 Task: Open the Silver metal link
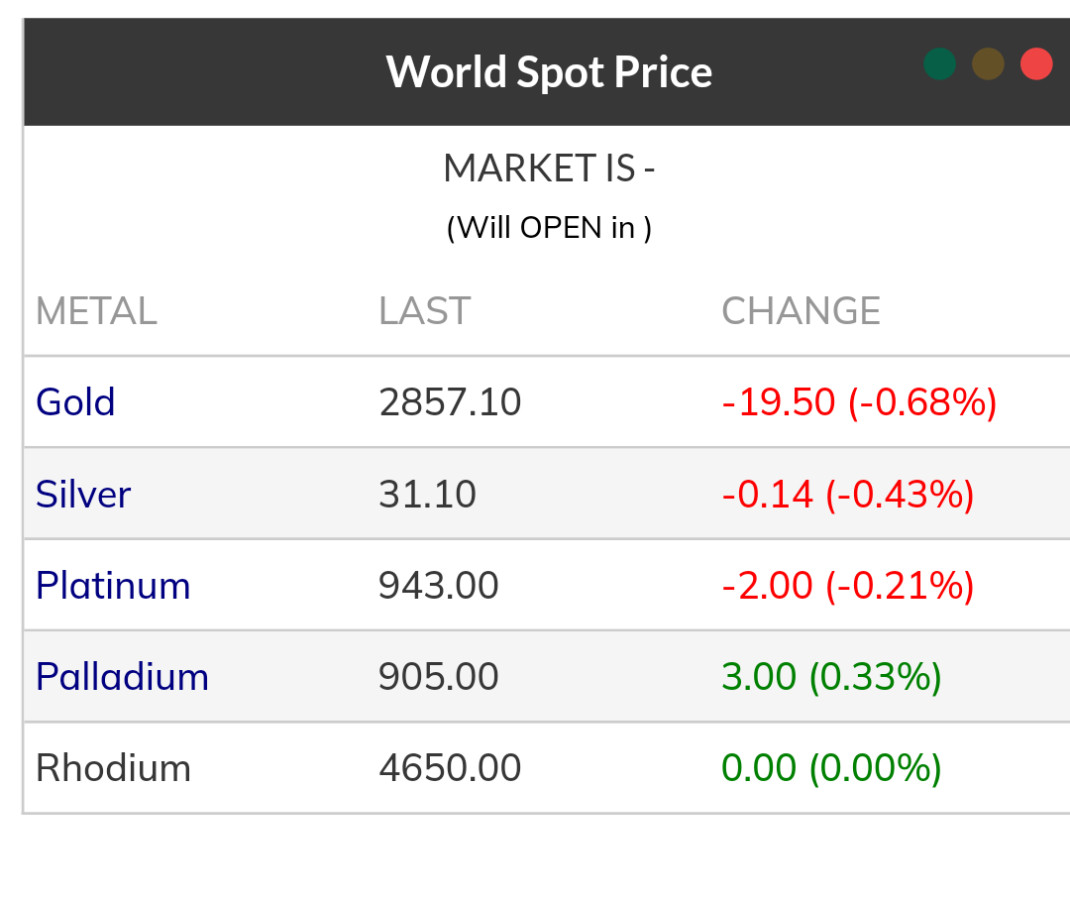click(x=83, y=494)
